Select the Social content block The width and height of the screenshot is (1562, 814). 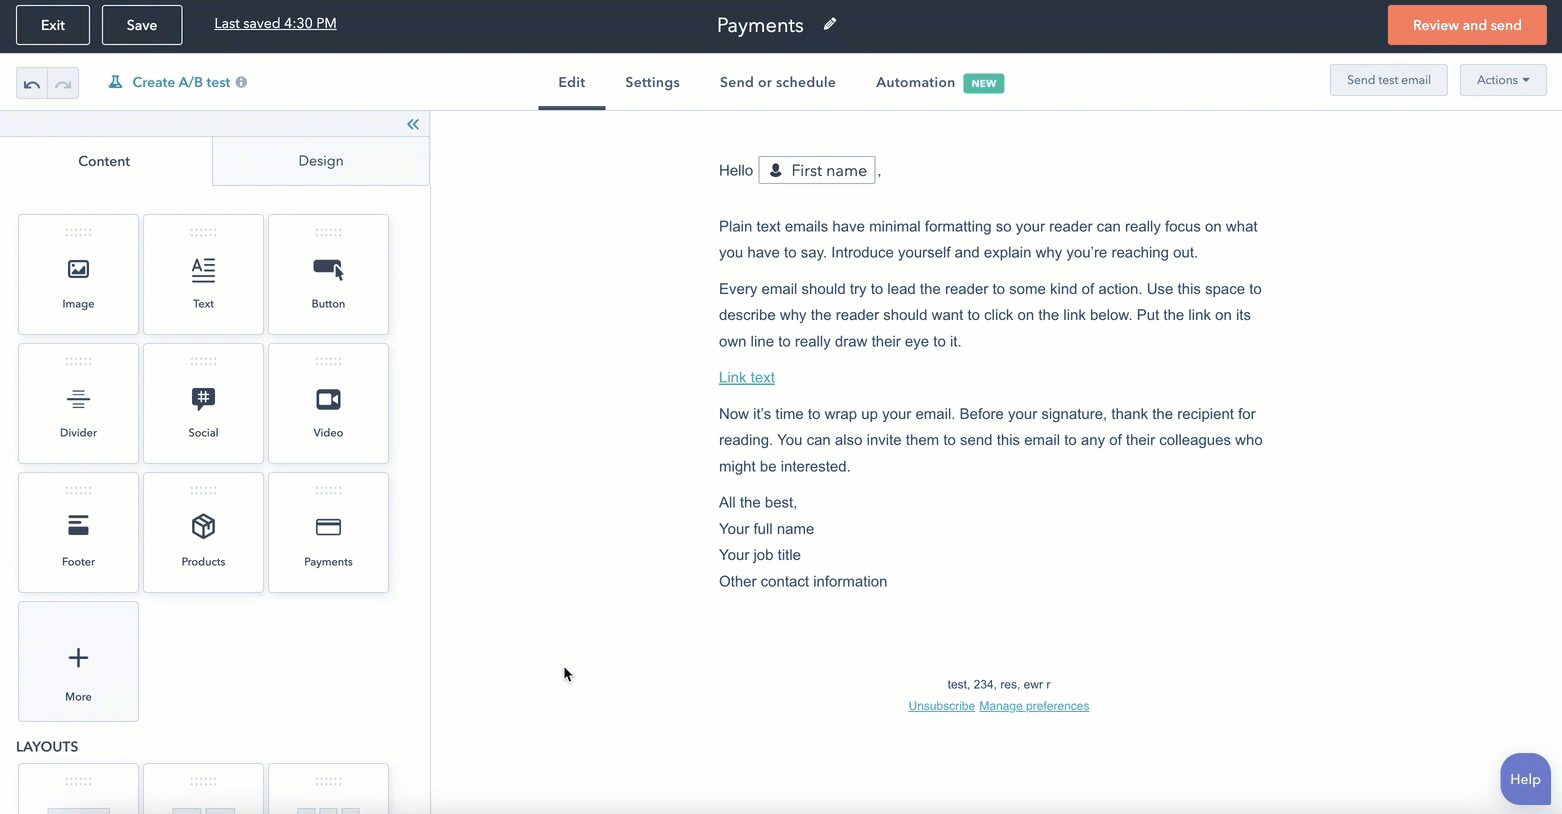coord(203,404)
